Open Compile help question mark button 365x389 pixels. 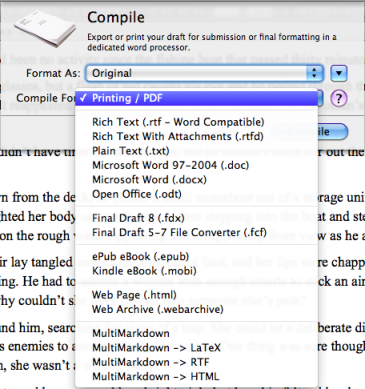(339, 98)
